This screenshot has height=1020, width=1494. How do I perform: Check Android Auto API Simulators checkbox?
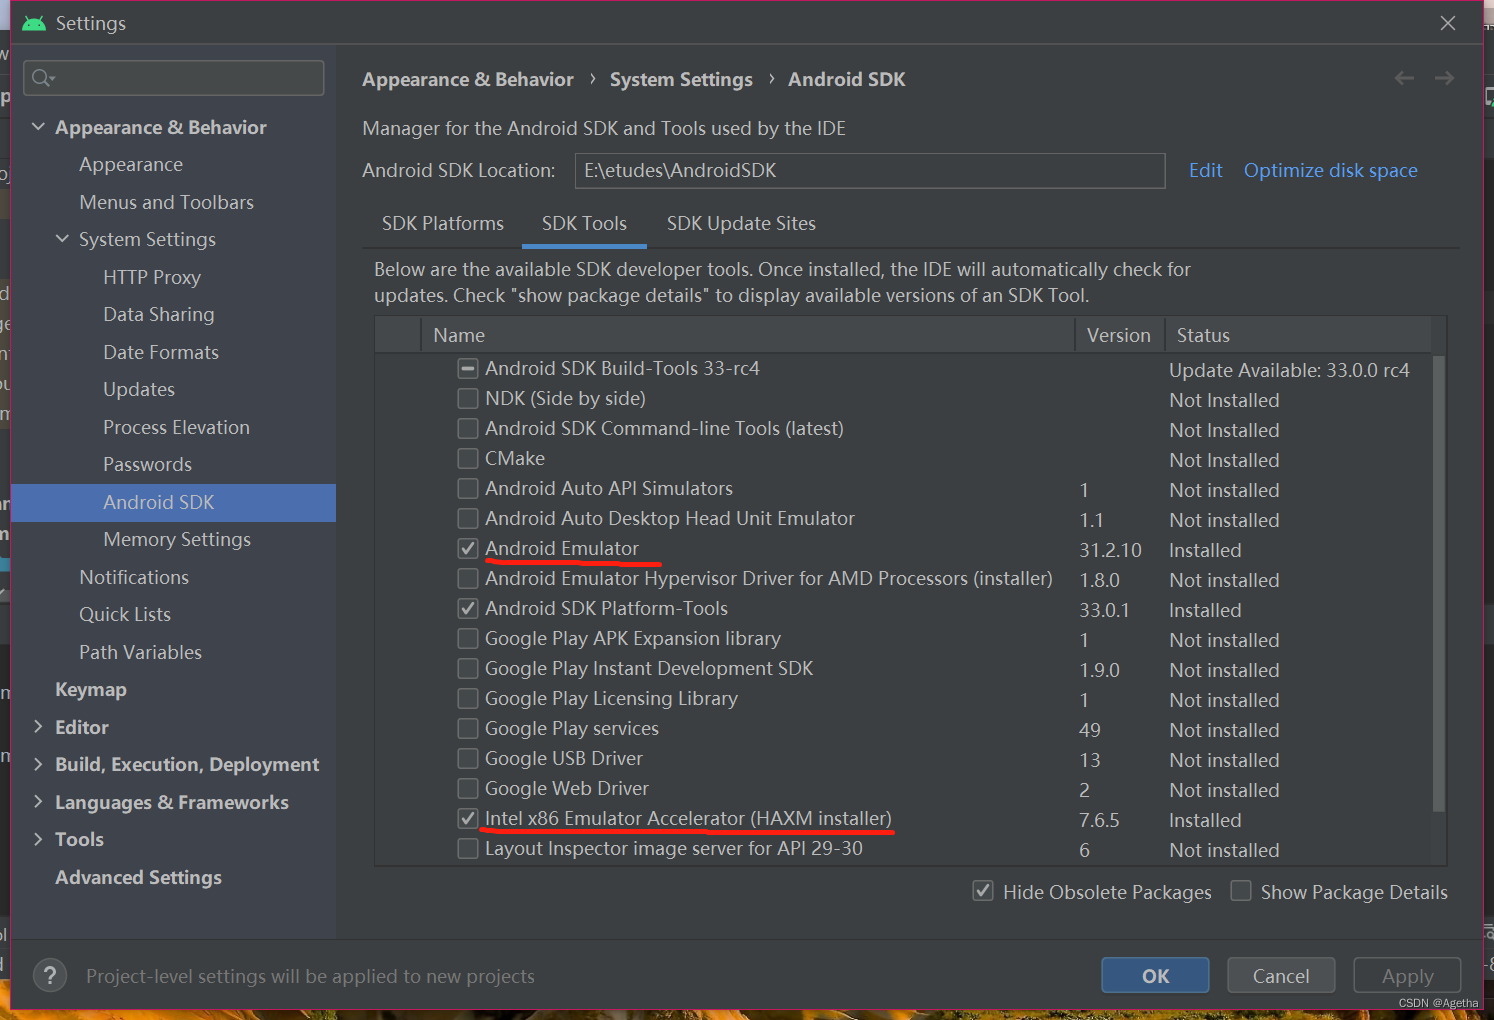pos(467,488)
